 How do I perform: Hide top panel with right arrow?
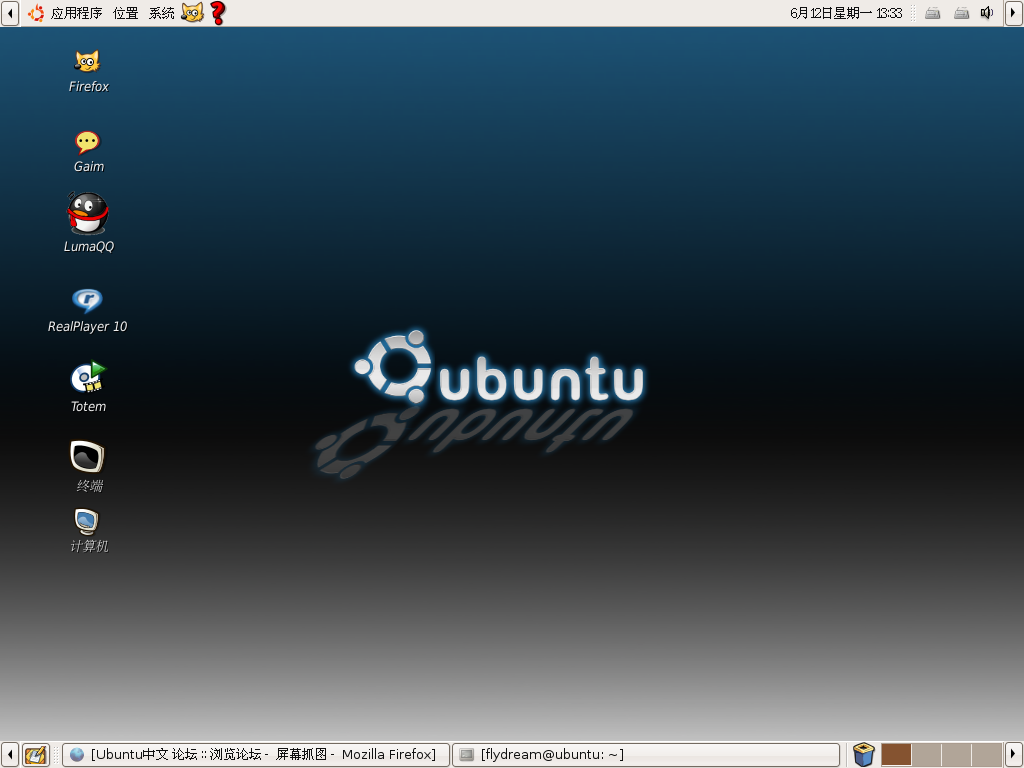coord(1014,13)
